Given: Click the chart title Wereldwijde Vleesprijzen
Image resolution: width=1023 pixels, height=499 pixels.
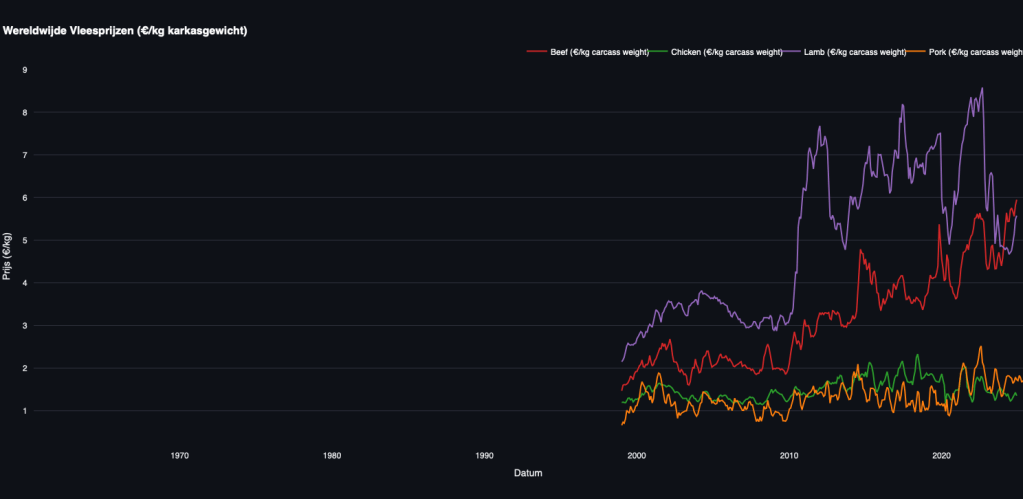Looking at the screenshot, I should (125, 31).
